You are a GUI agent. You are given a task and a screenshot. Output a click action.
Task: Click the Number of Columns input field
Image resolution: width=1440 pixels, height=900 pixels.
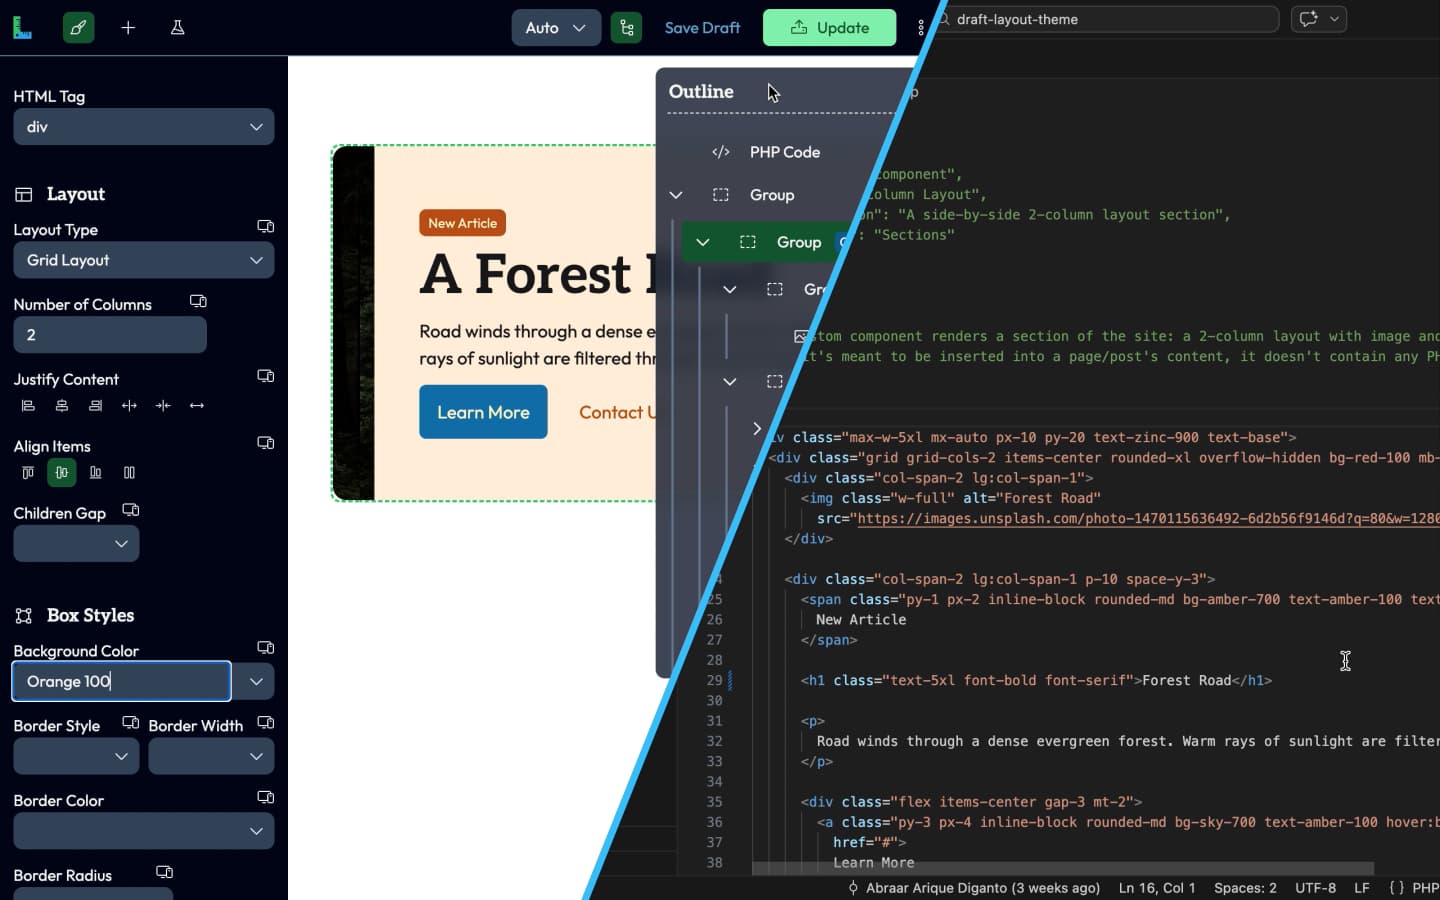110,335
